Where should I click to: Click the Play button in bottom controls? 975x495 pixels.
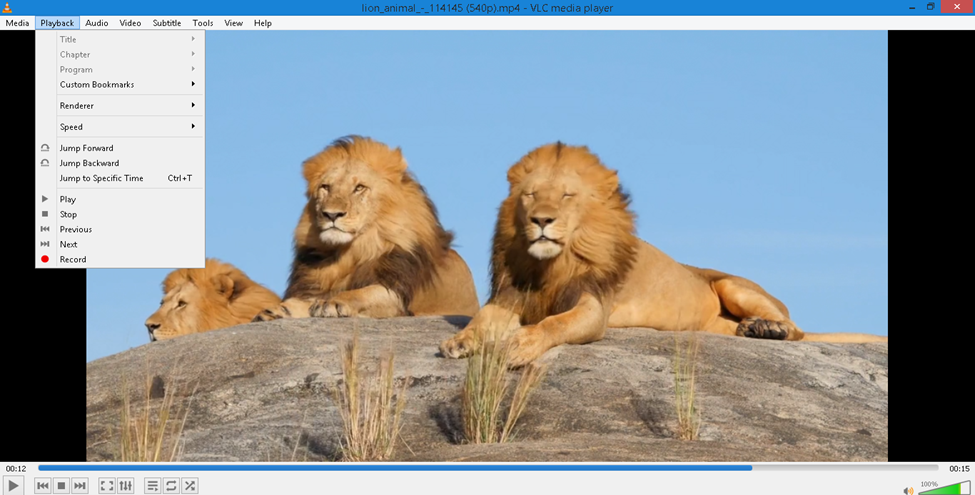coord(13,486)
